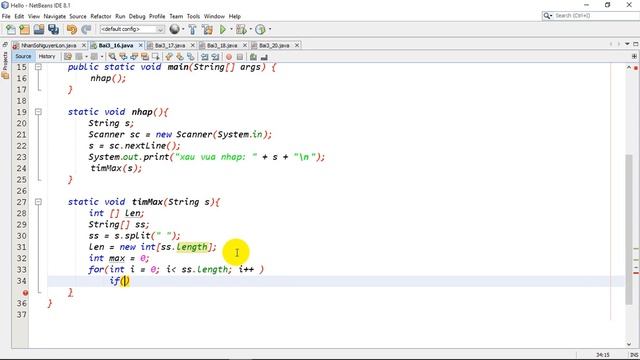This screenshot has height=360, width=640.
Task: Click the Find Selection magnifier icon
Action: [112, 56]
